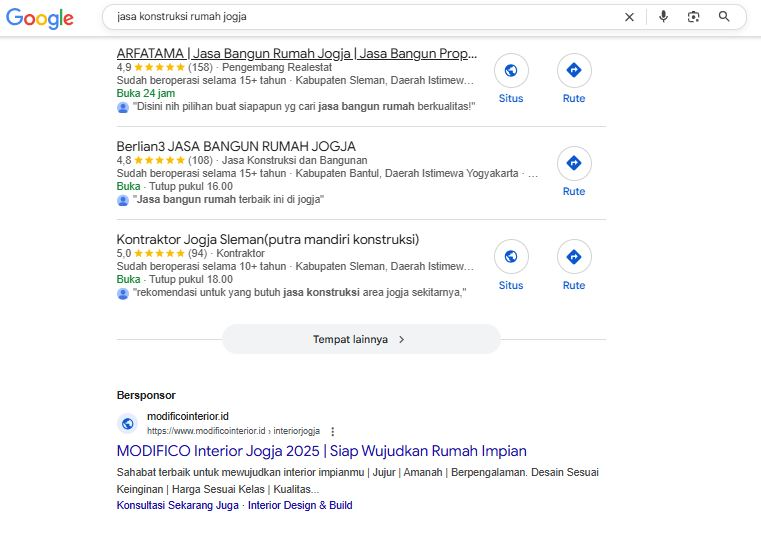Click the 'Buka 24 jam' hours text

146,93
